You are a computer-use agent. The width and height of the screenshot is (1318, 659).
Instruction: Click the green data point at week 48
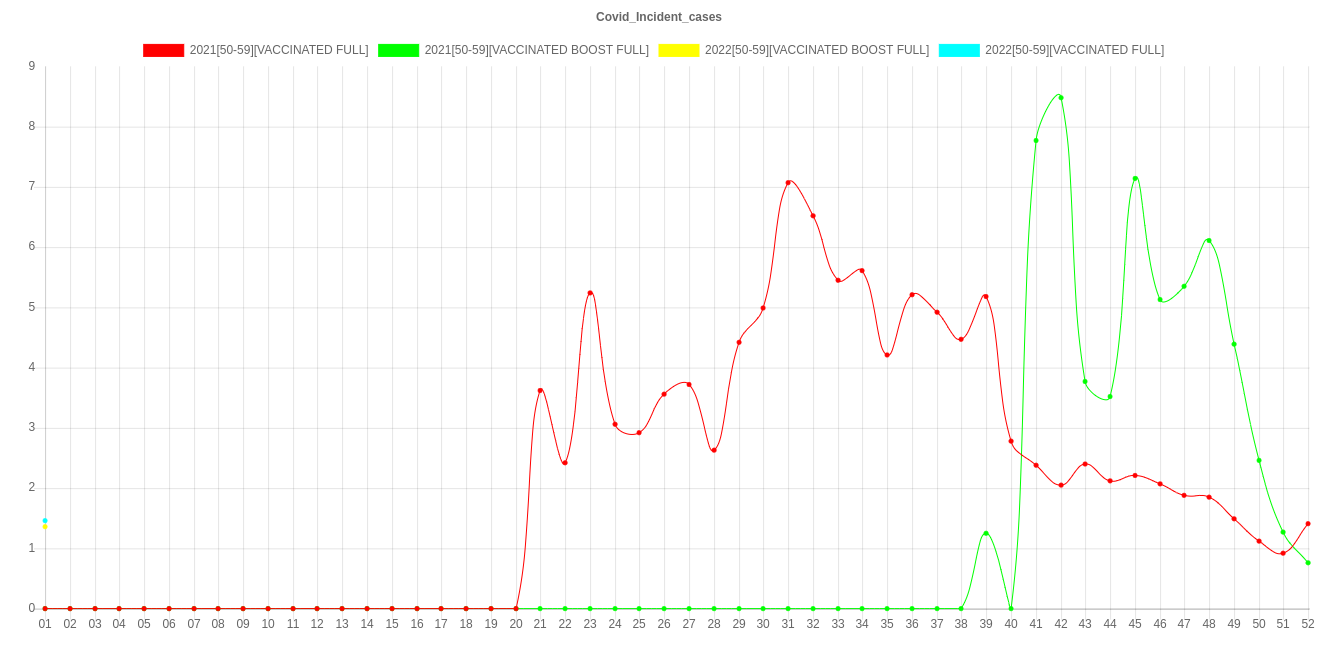[x=1209, y=241]
